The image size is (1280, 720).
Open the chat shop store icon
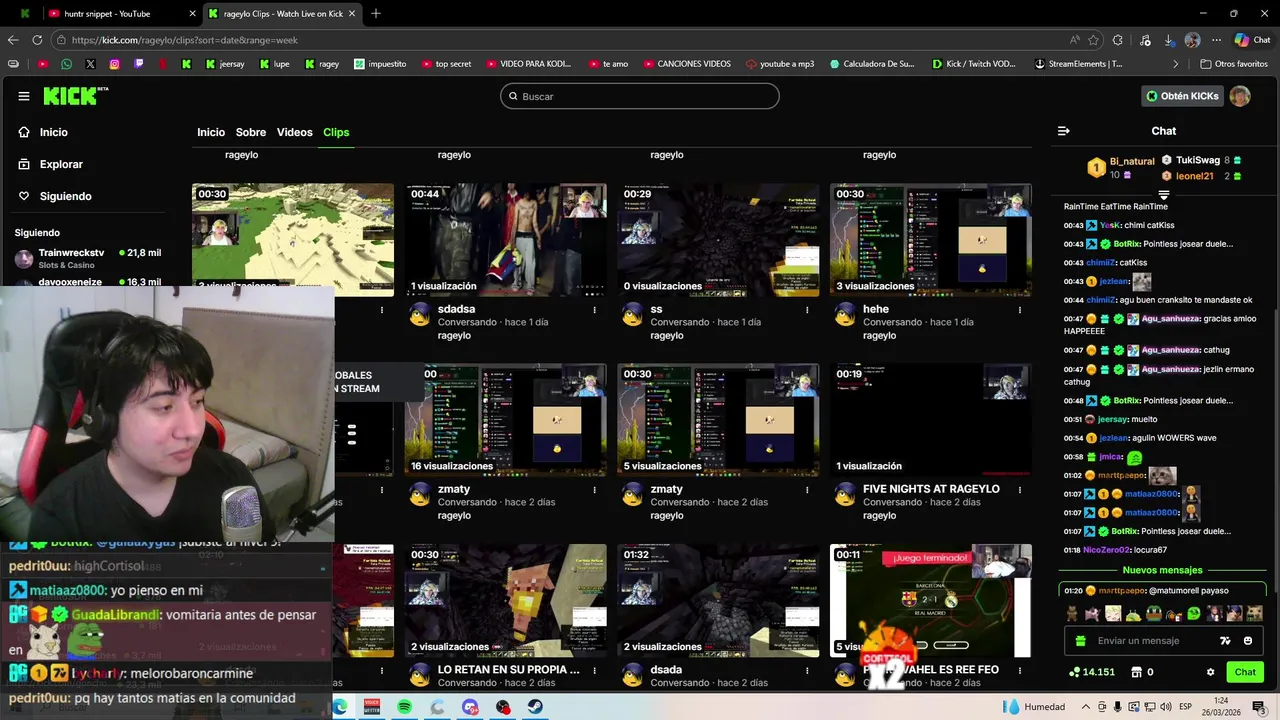[x=1136, y=672]
